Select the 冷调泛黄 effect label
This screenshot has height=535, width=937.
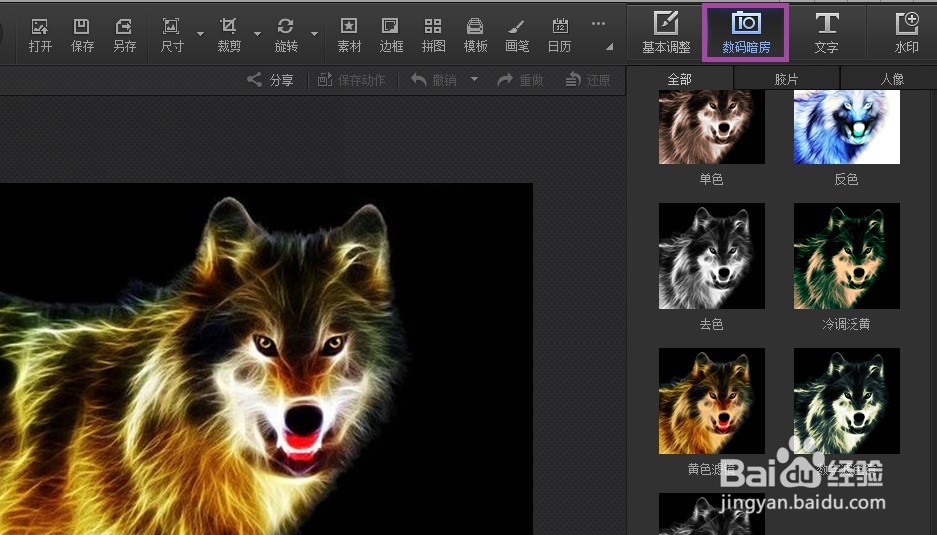coord(846,324)
